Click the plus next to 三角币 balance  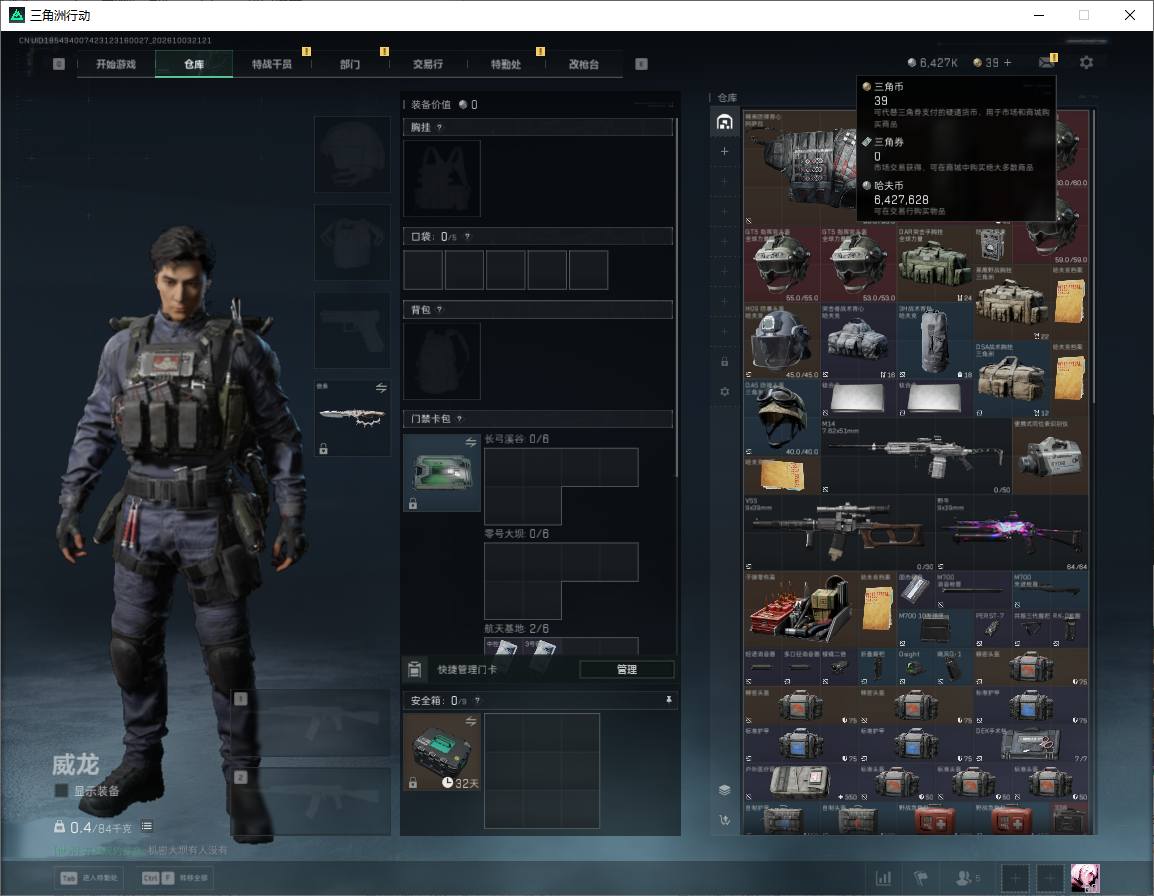(1008, 63)
